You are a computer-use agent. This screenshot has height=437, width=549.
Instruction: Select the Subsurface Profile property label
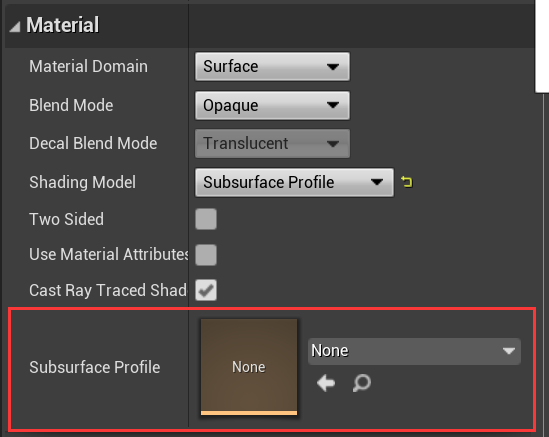coord(95,367)
